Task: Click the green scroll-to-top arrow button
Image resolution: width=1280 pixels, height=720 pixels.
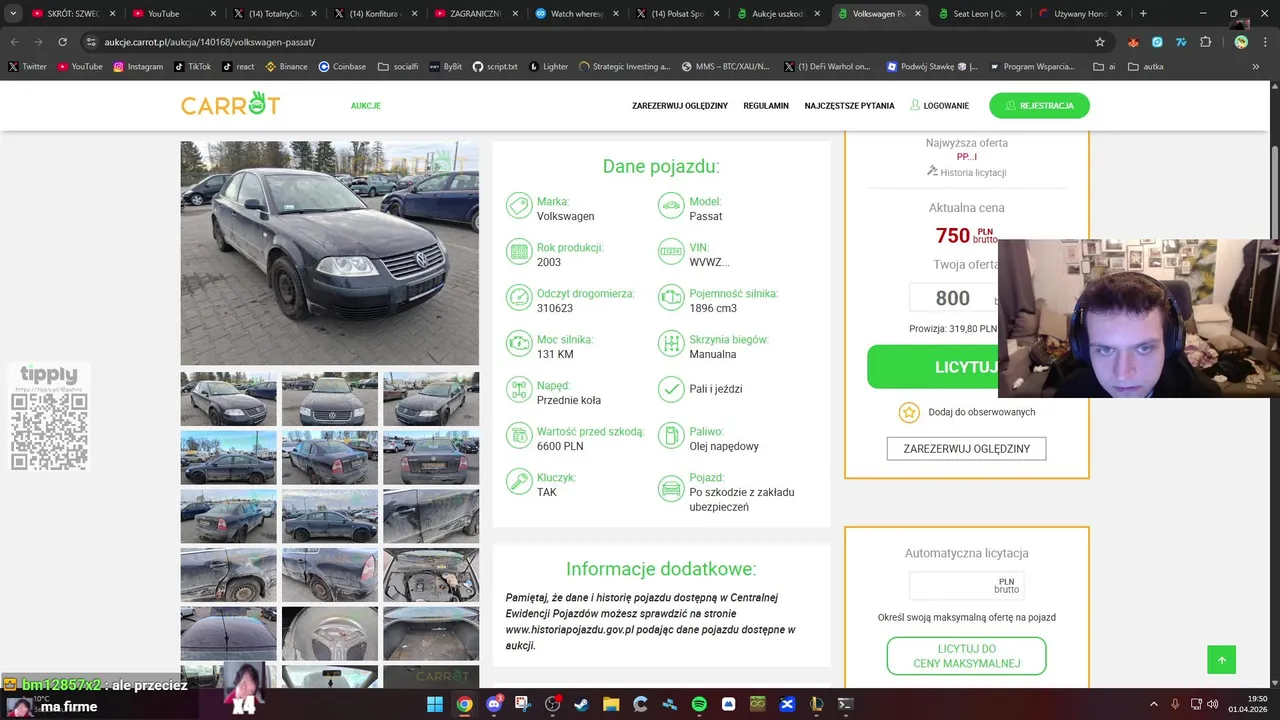Action: coord(1221,660)
